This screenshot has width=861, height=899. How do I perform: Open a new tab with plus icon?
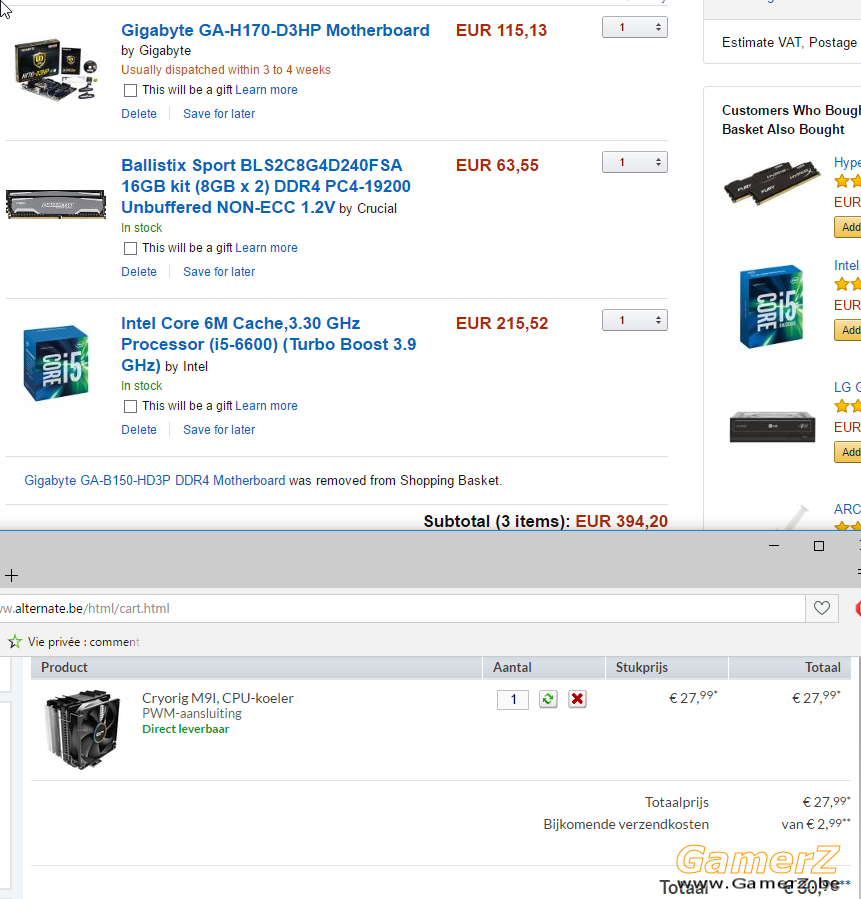click(x=11, y=575)
